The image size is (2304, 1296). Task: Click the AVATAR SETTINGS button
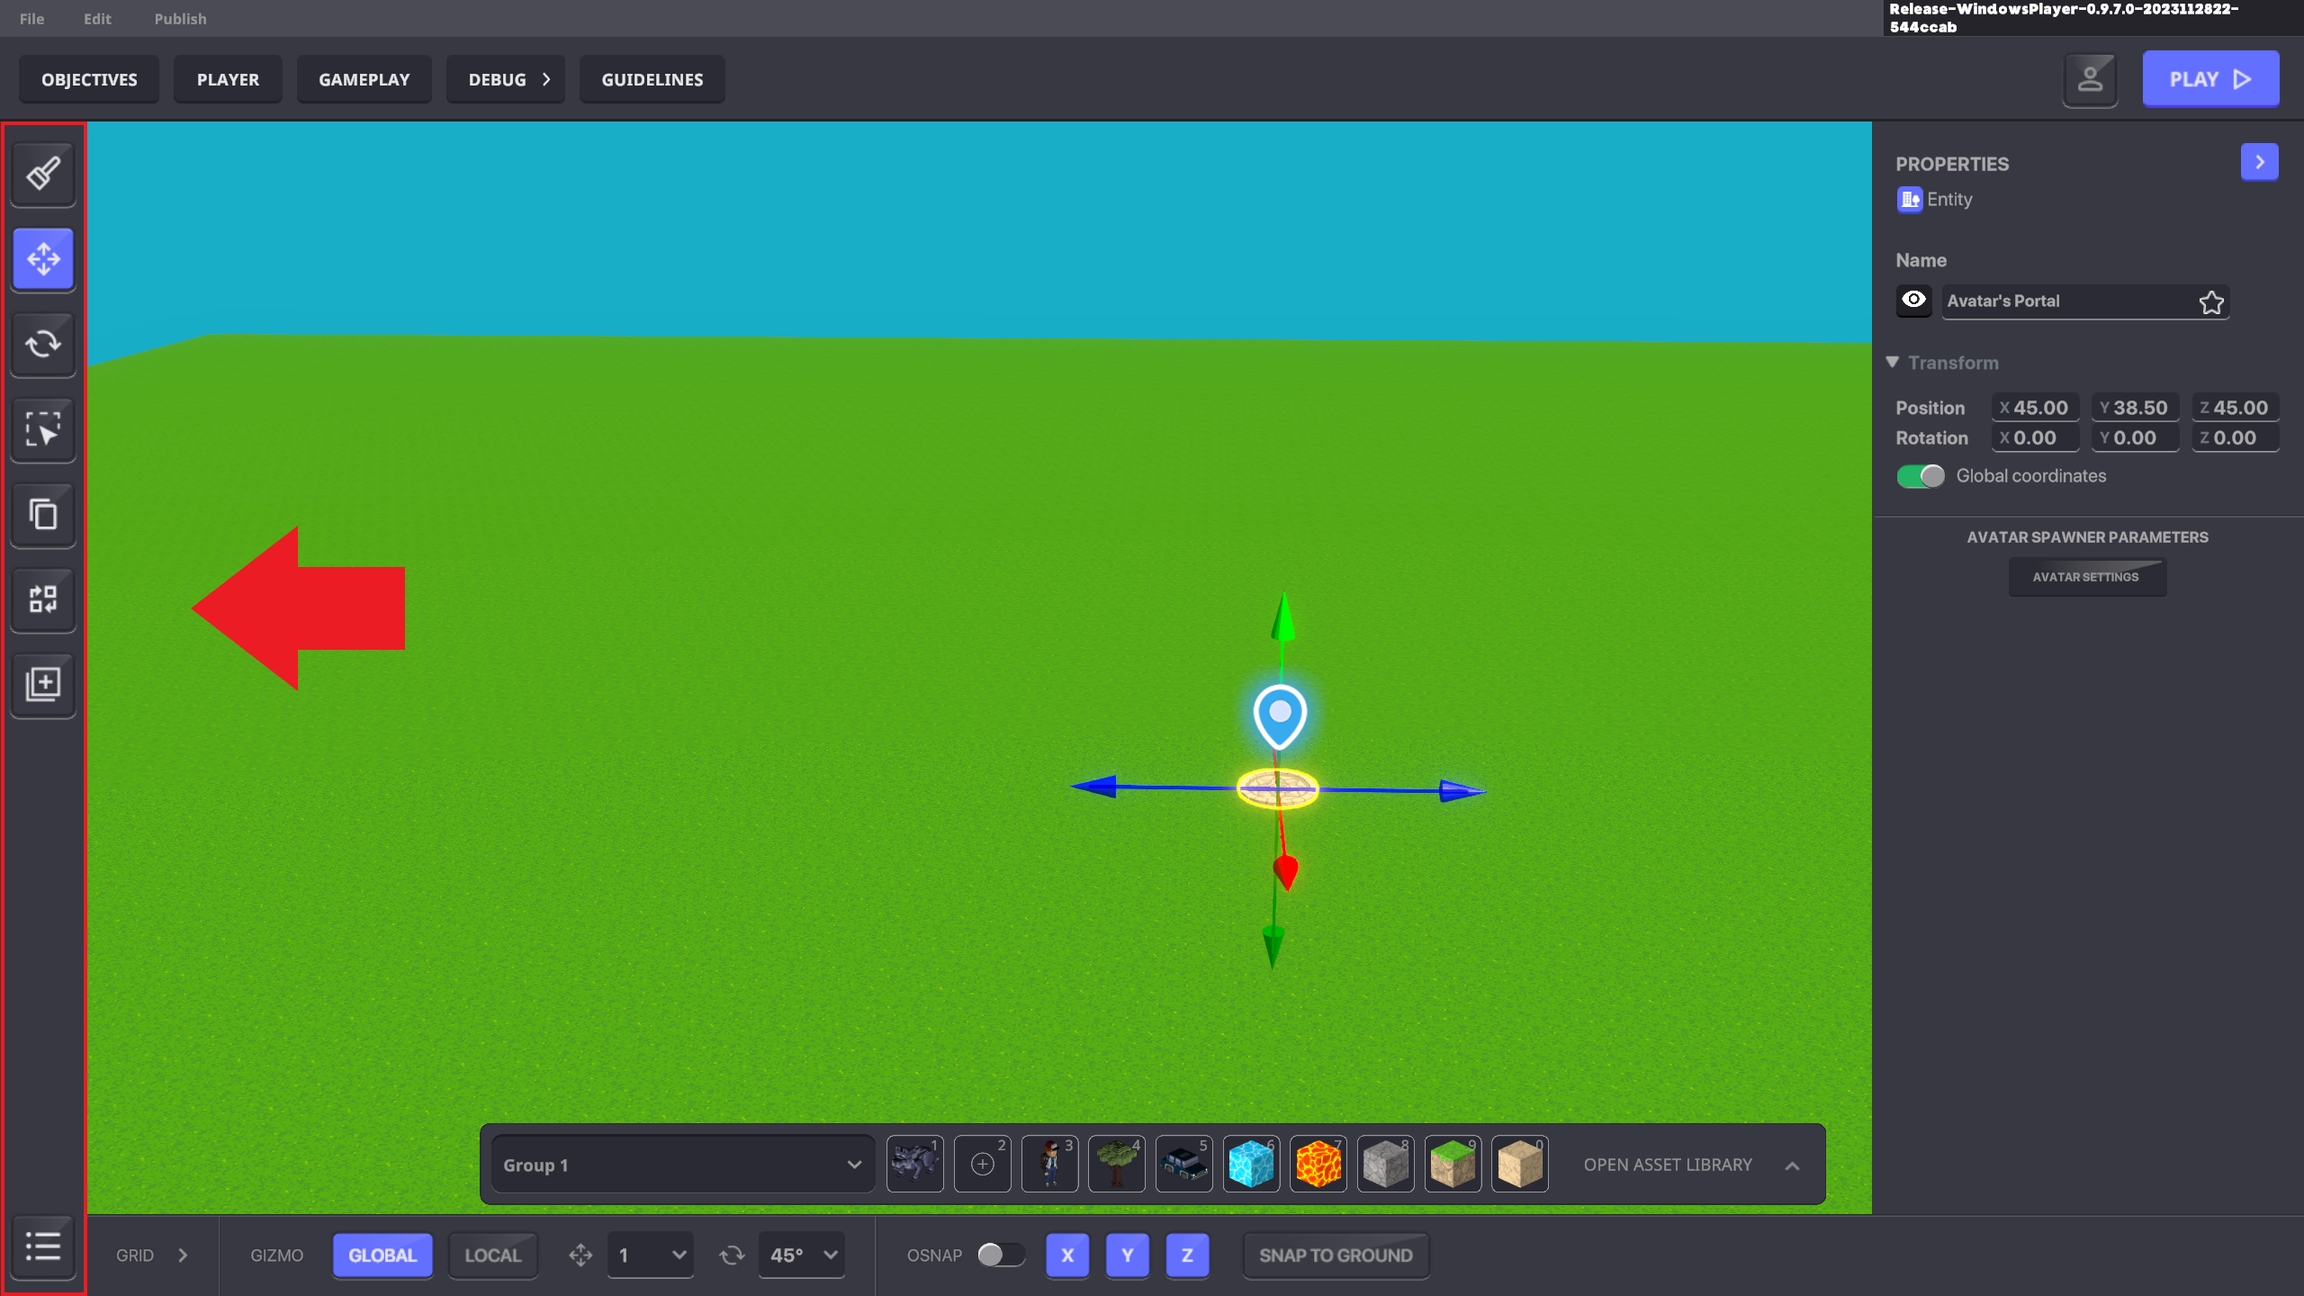(2086, 577)
